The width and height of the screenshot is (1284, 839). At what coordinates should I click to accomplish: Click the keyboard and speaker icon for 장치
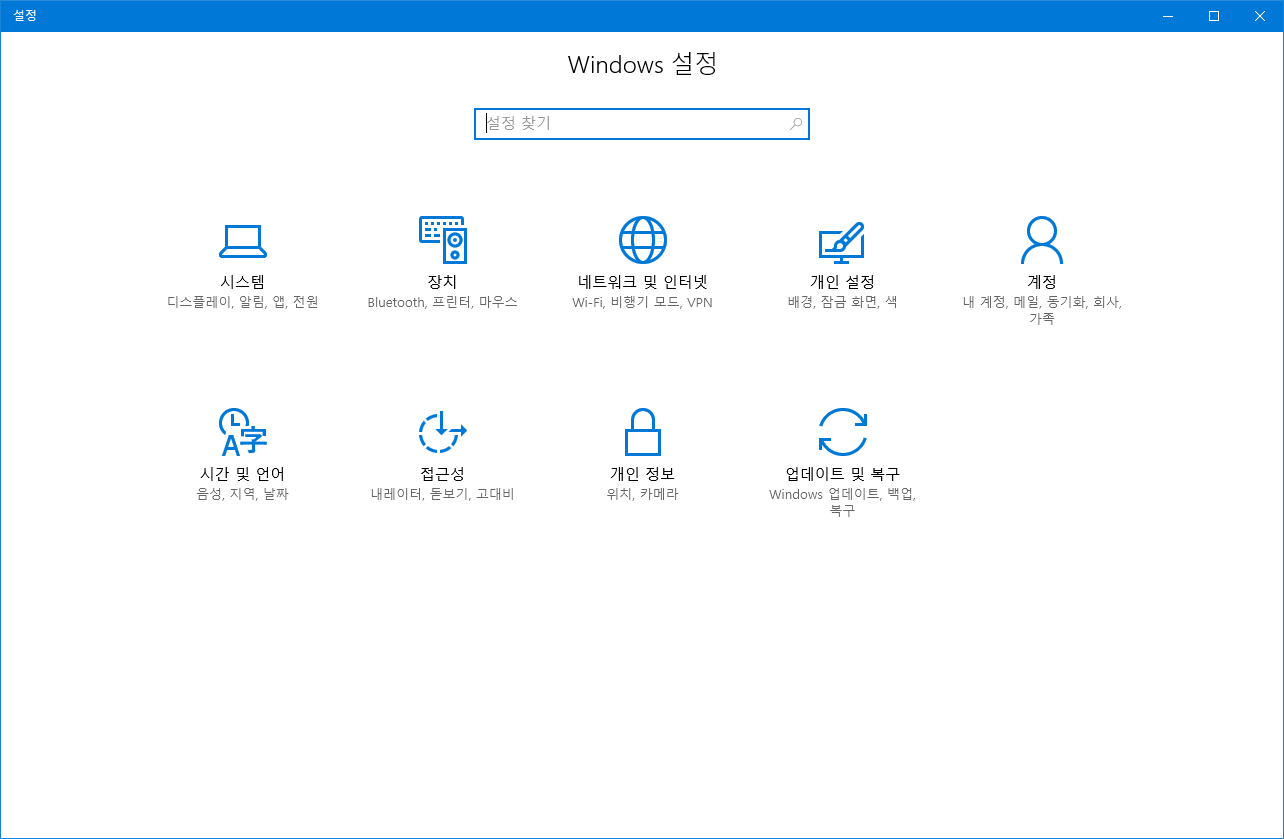pos(442,240)
